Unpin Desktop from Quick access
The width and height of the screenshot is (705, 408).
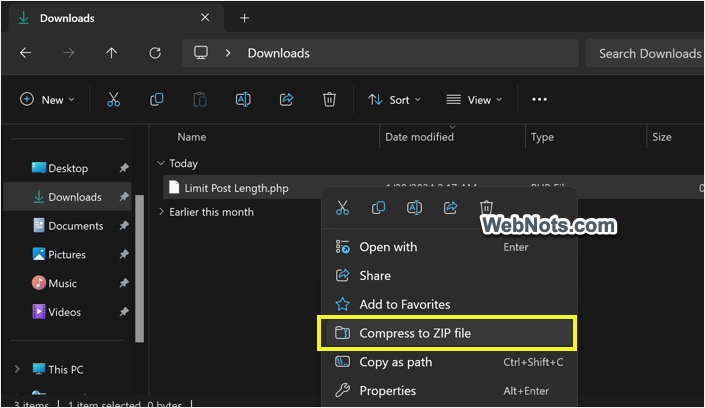pyautogui.click(x=124, y=168)
